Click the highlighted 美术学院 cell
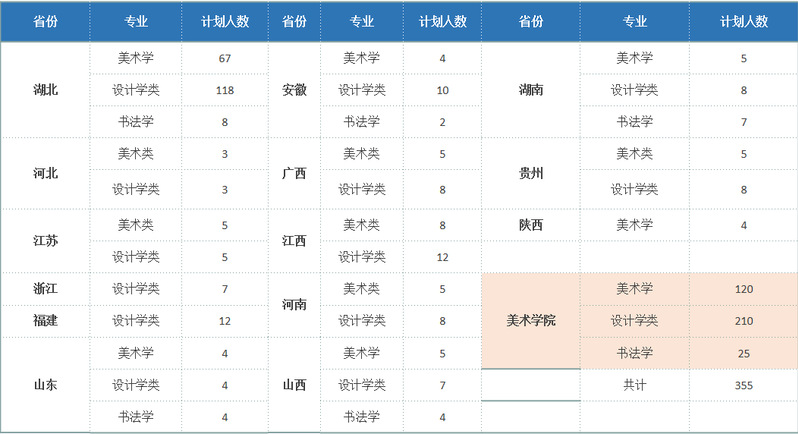The width and height of the screenshot is (798, 434). tap(531, 321)
